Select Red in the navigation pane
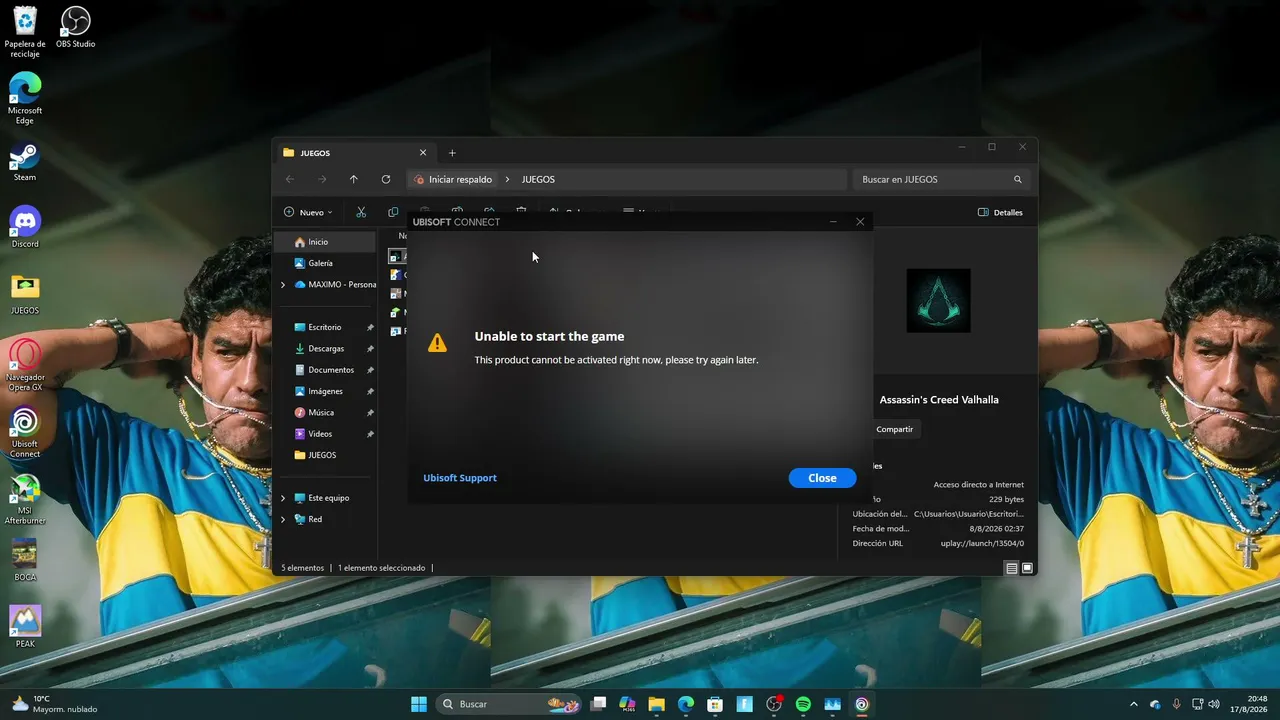Viewport: 1280px width, 720px height. (315, 519)
